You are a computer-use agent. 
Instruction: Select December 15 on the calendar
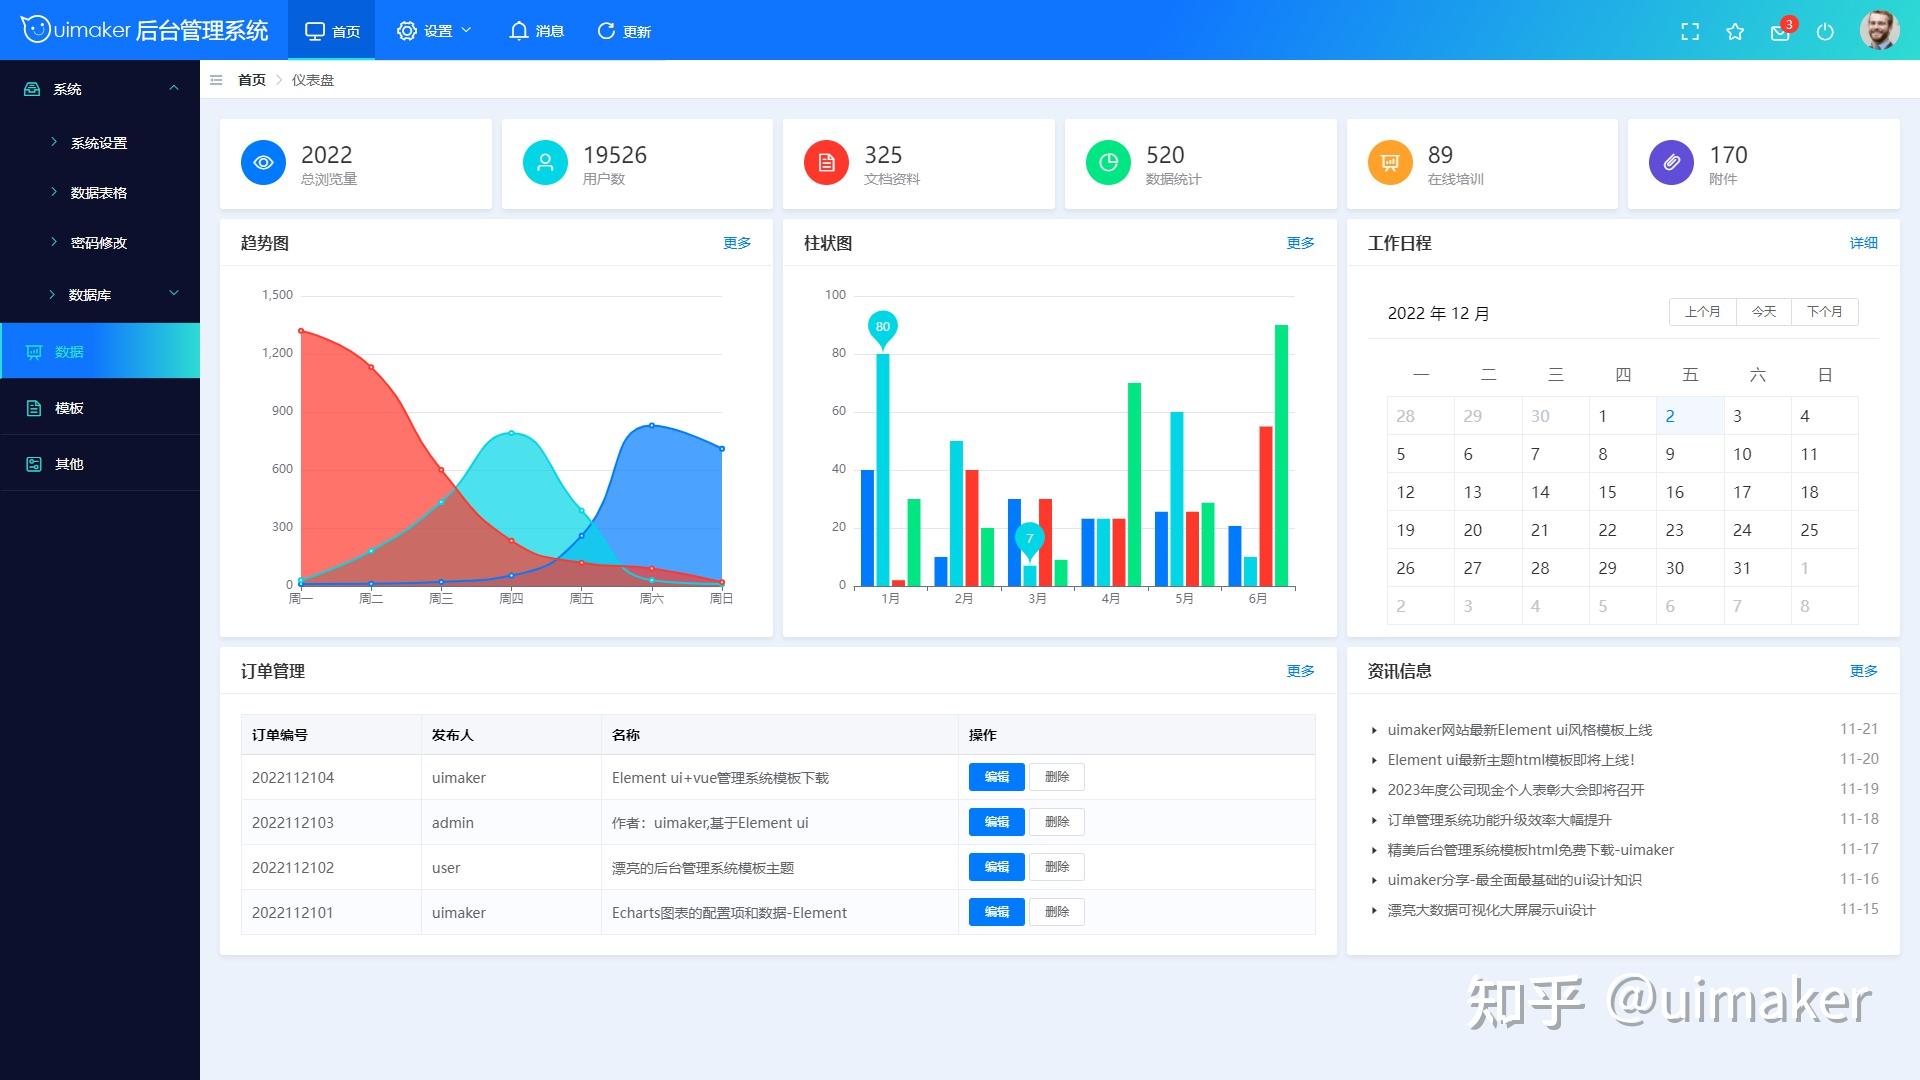pos(1622,492)
